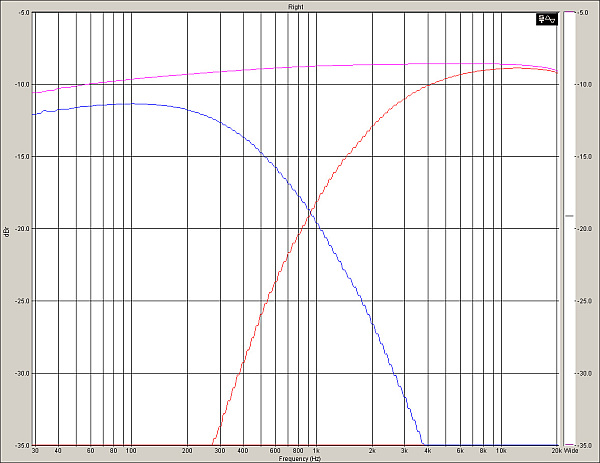Click the blue and red curve crossover point
Image resolution: width=600 pixels, height=463 pixels.
tap(312, 211)
